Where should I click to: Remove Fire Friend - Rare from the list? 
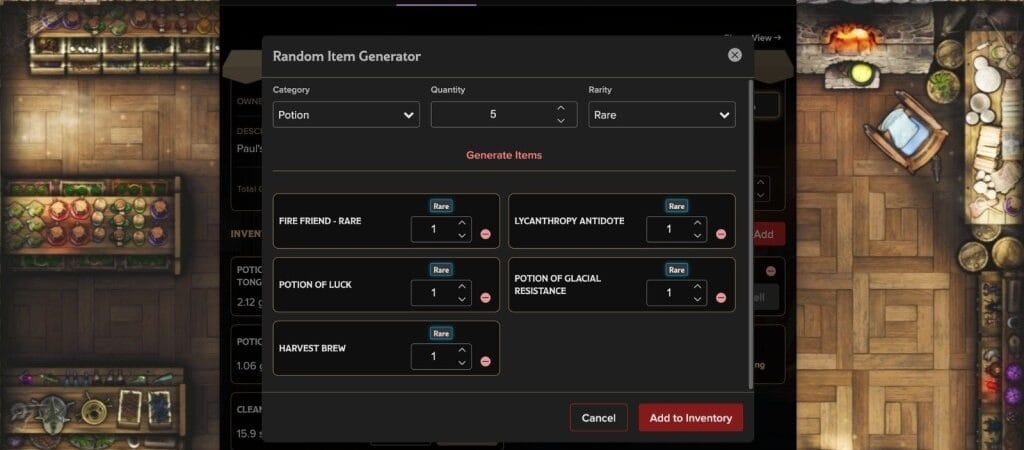(x=485, y=234)
